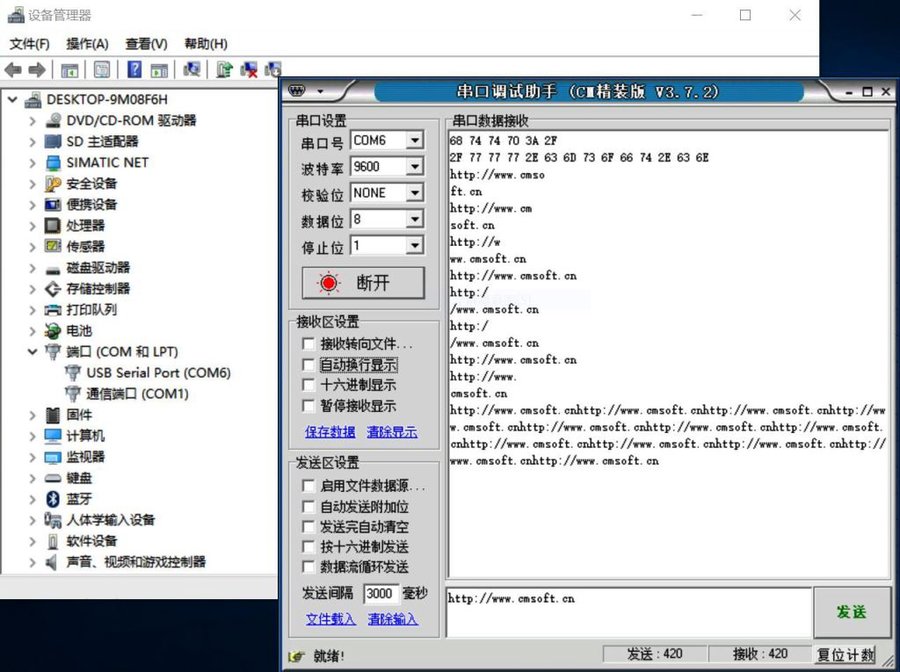Select the battery icon in device tree

(x=53, y=331)
